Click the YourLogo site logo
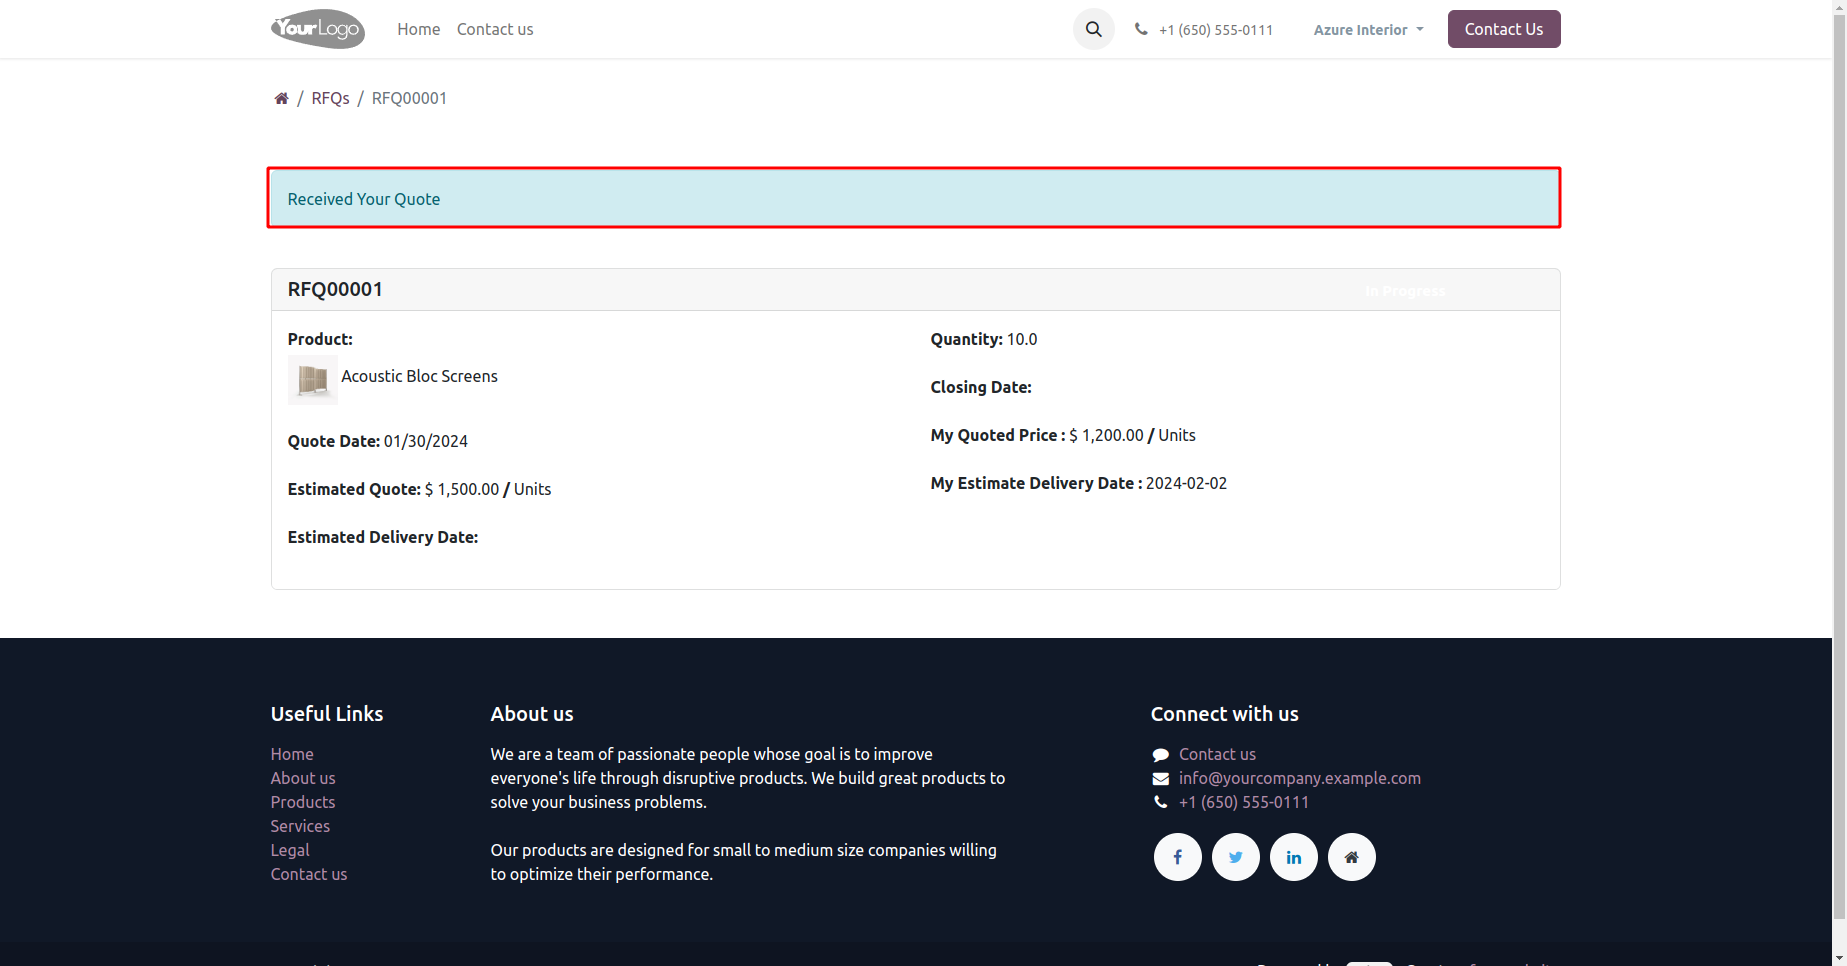Image resolution: width=1847 pixels, height=966 pixels. click(x=318, y=29)
